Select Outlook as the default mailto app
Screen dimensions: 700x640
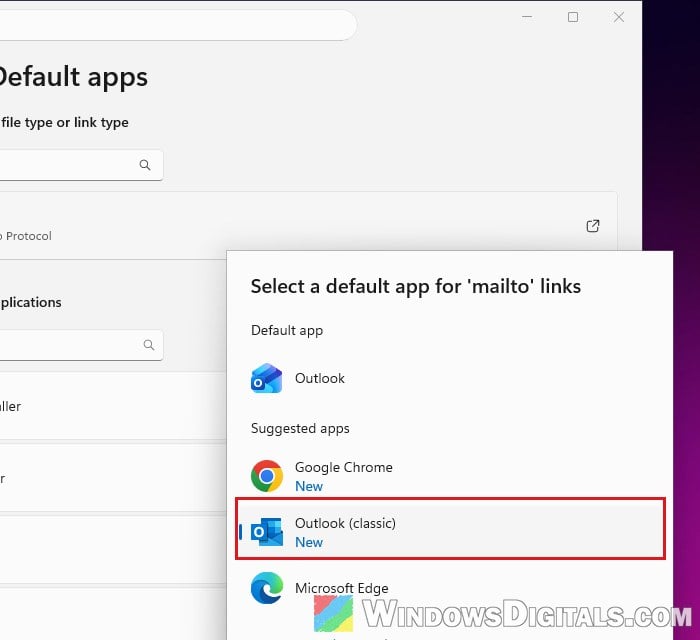[x=450, y=378]
